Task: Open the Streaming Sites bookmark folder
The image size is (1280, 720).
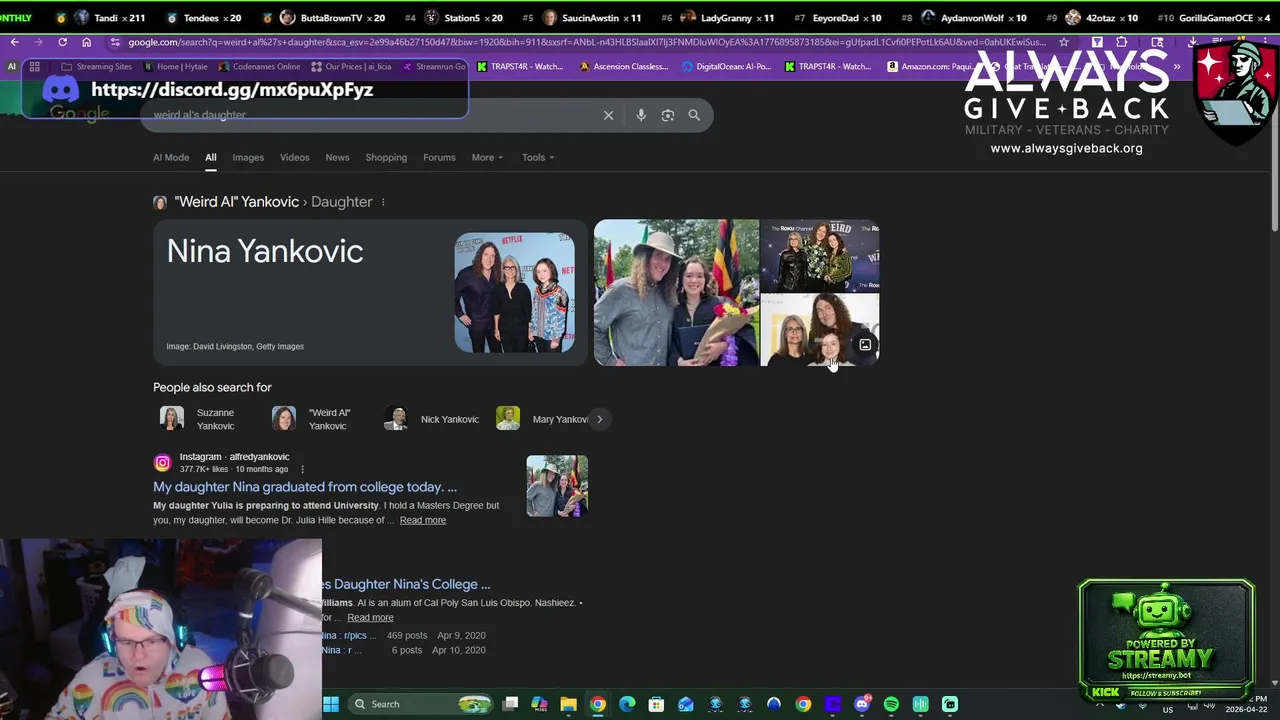Action: pos(96,66)
